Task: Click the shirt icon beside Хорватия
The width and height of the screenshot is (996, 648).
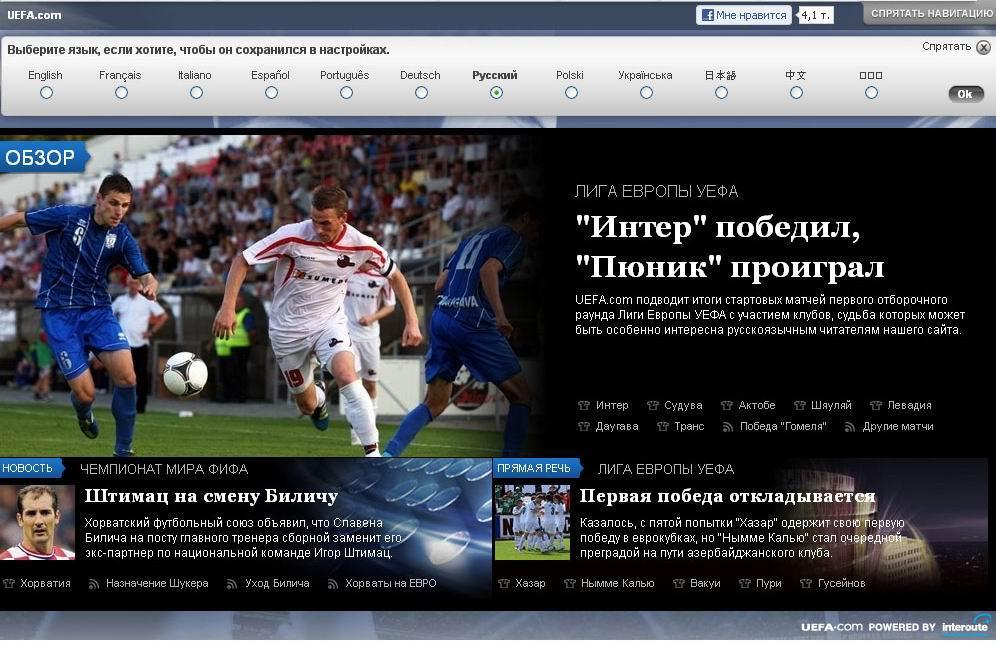Action: click(x=9, y=584)
